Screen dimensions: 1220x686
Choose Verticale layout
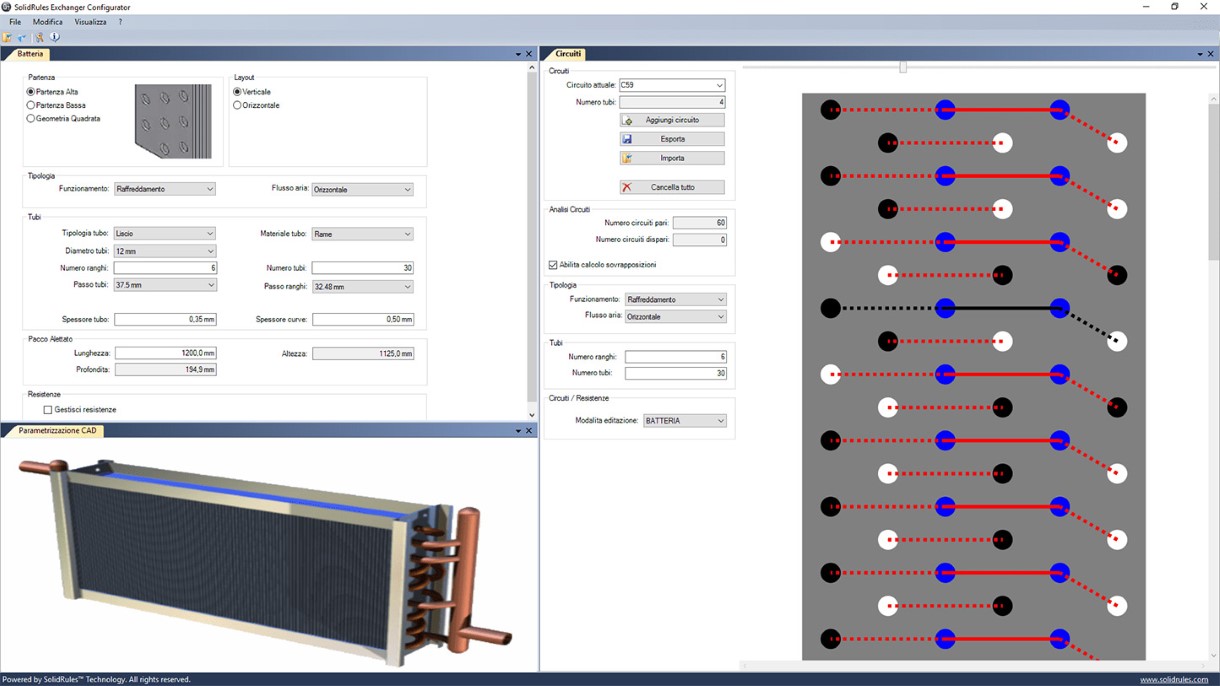click(237, 92)
